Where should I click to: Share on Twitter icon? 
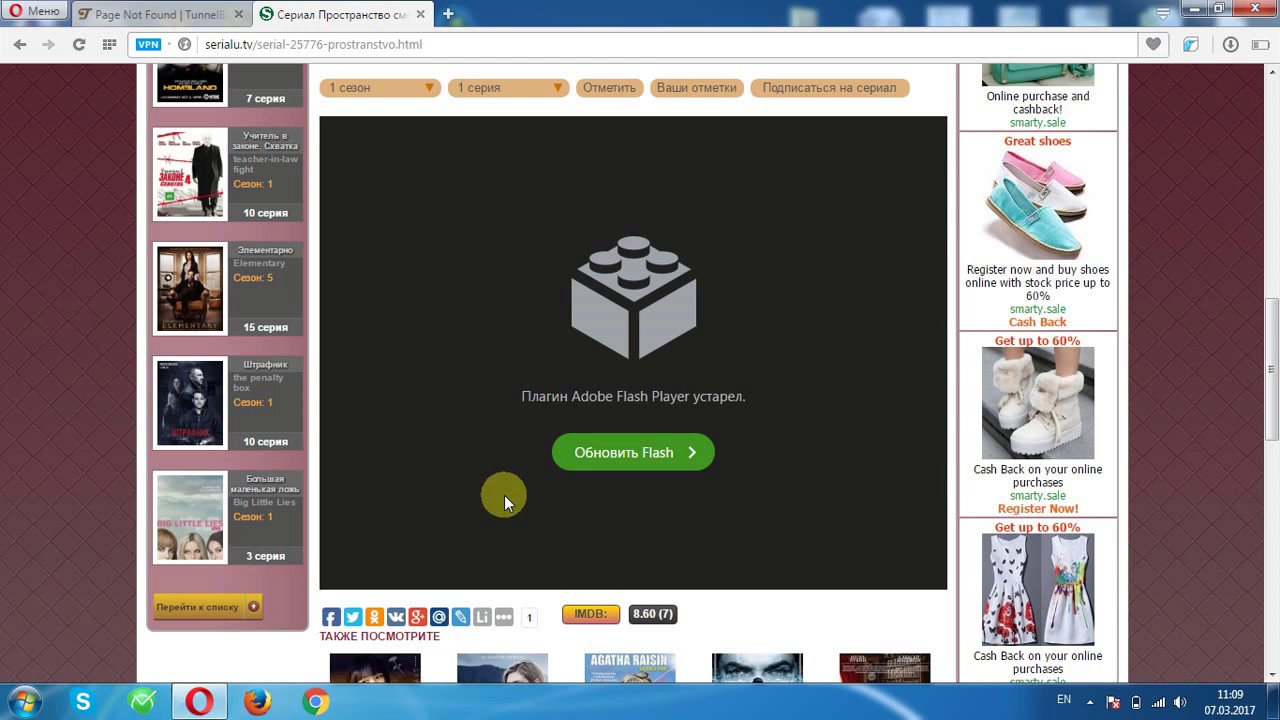click(353, 617)
